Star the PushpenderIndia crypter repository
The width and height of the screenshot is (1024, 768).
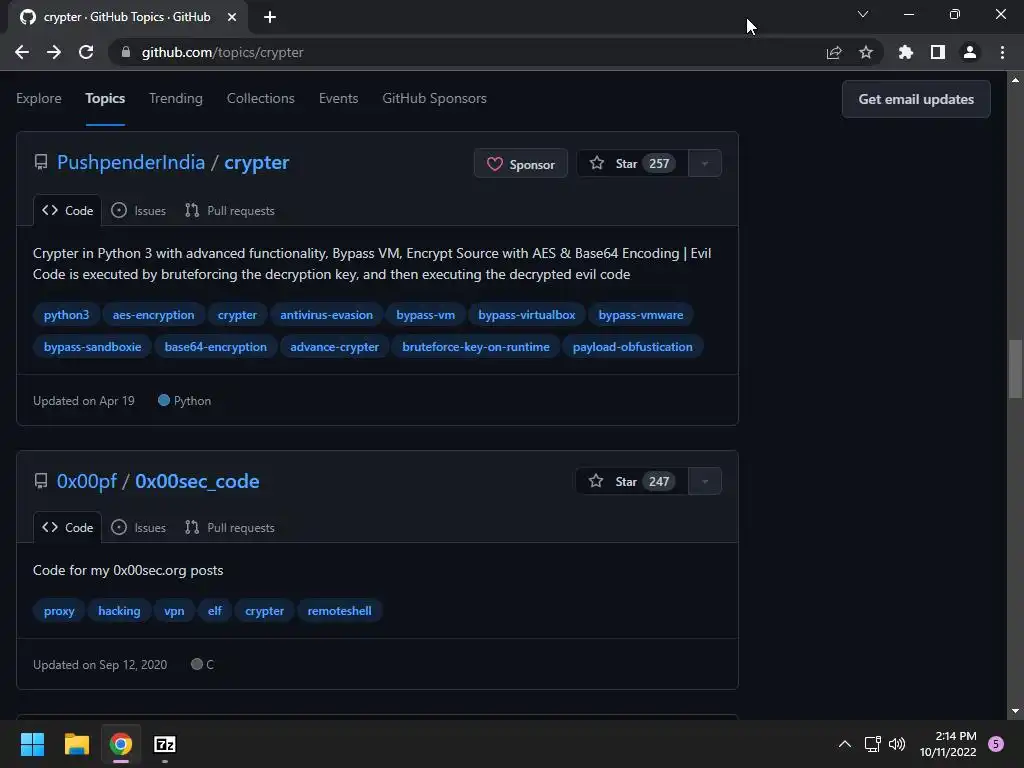point(632,163)
